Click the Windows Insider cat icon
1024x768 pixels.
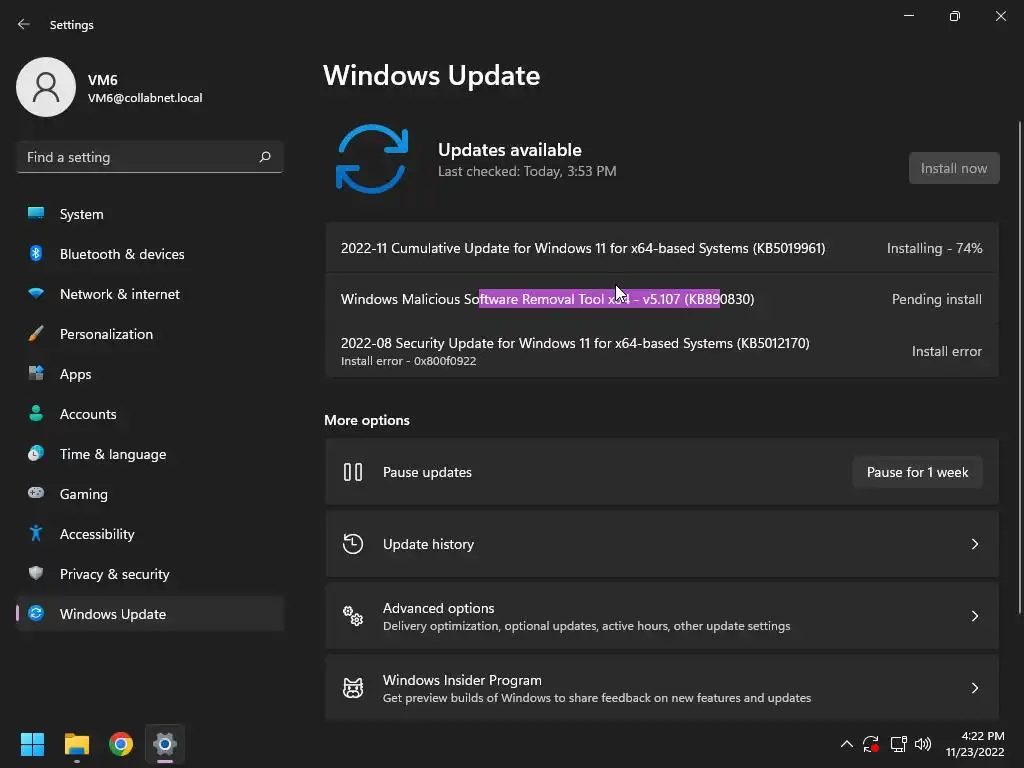pyautogui.click(x=353, y=688)
